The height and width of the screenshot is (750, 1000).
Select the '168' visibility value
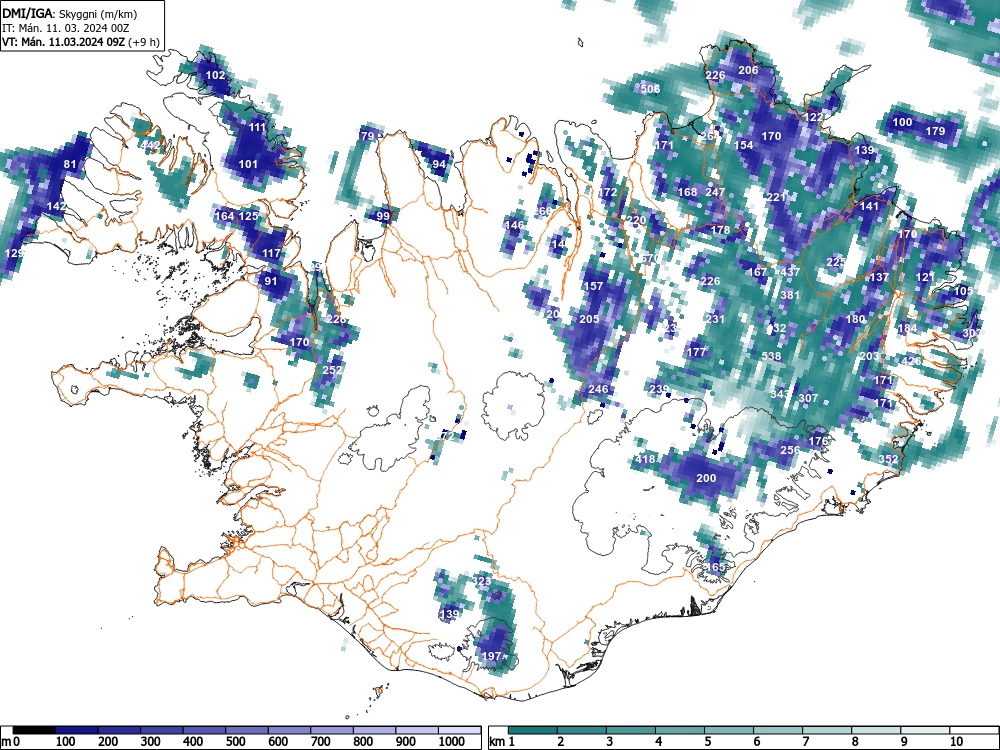pos(688,192)
